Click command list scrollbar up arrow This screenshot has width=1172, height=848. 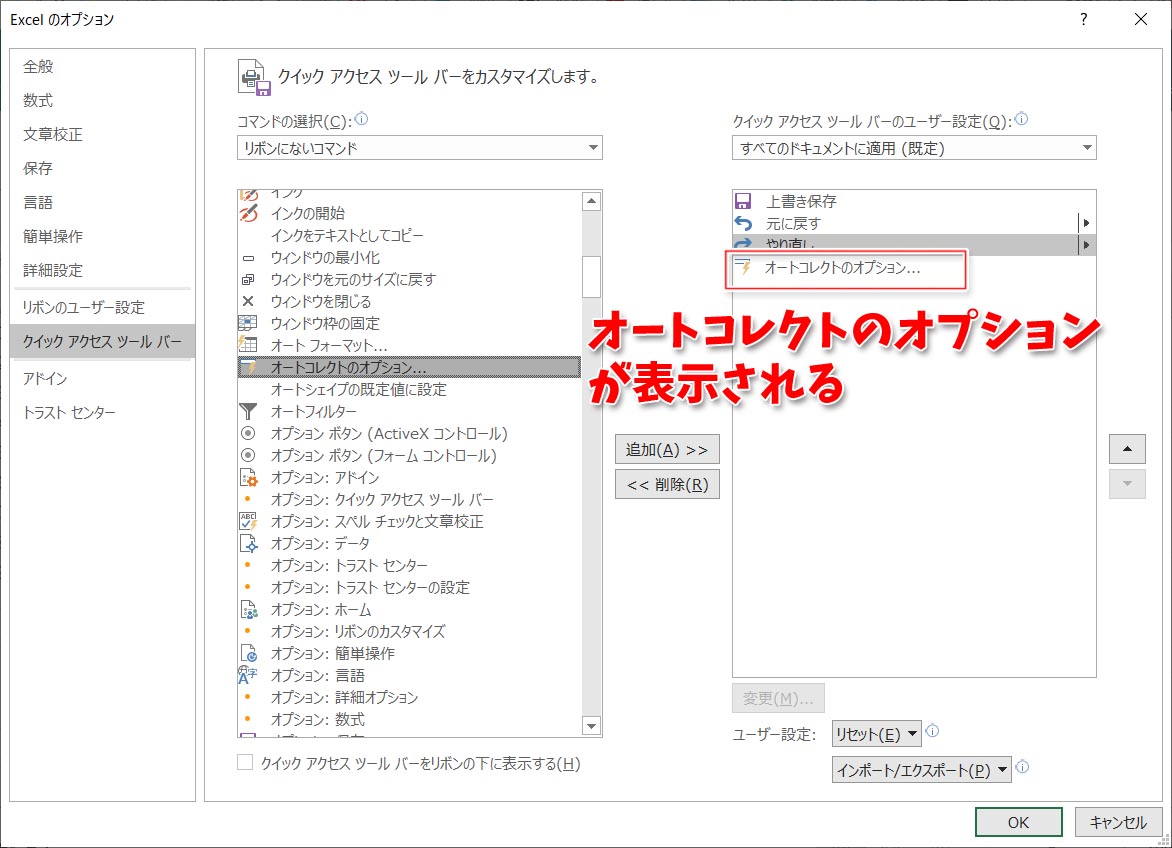591,201
